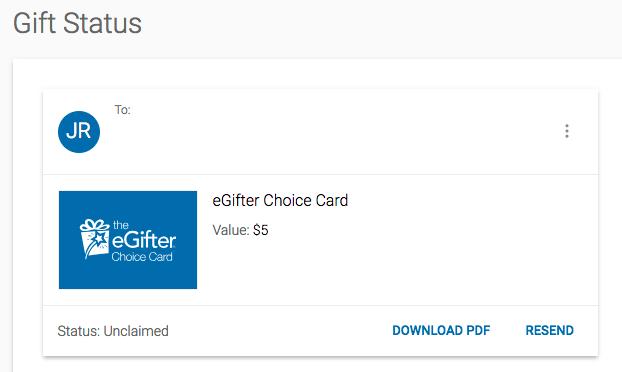Click the blank space between Unclaimed and Download PDF

coord(280,331)
